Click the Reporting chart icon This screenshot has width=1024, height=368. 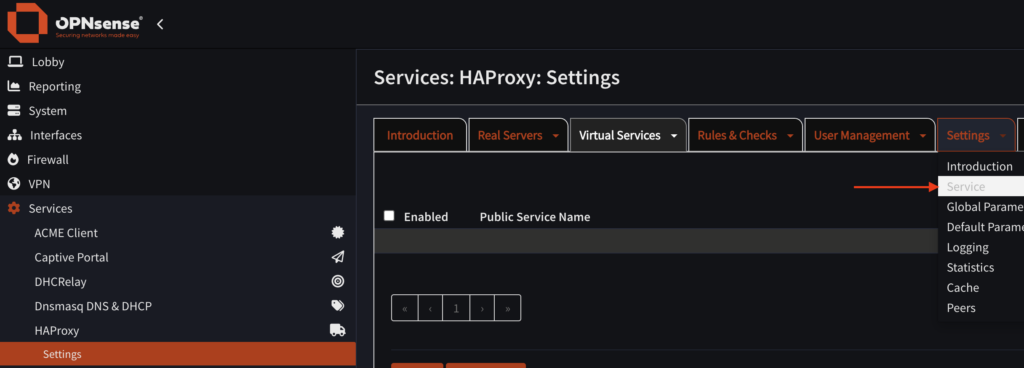pyautogui.click(x=14, y=86)
